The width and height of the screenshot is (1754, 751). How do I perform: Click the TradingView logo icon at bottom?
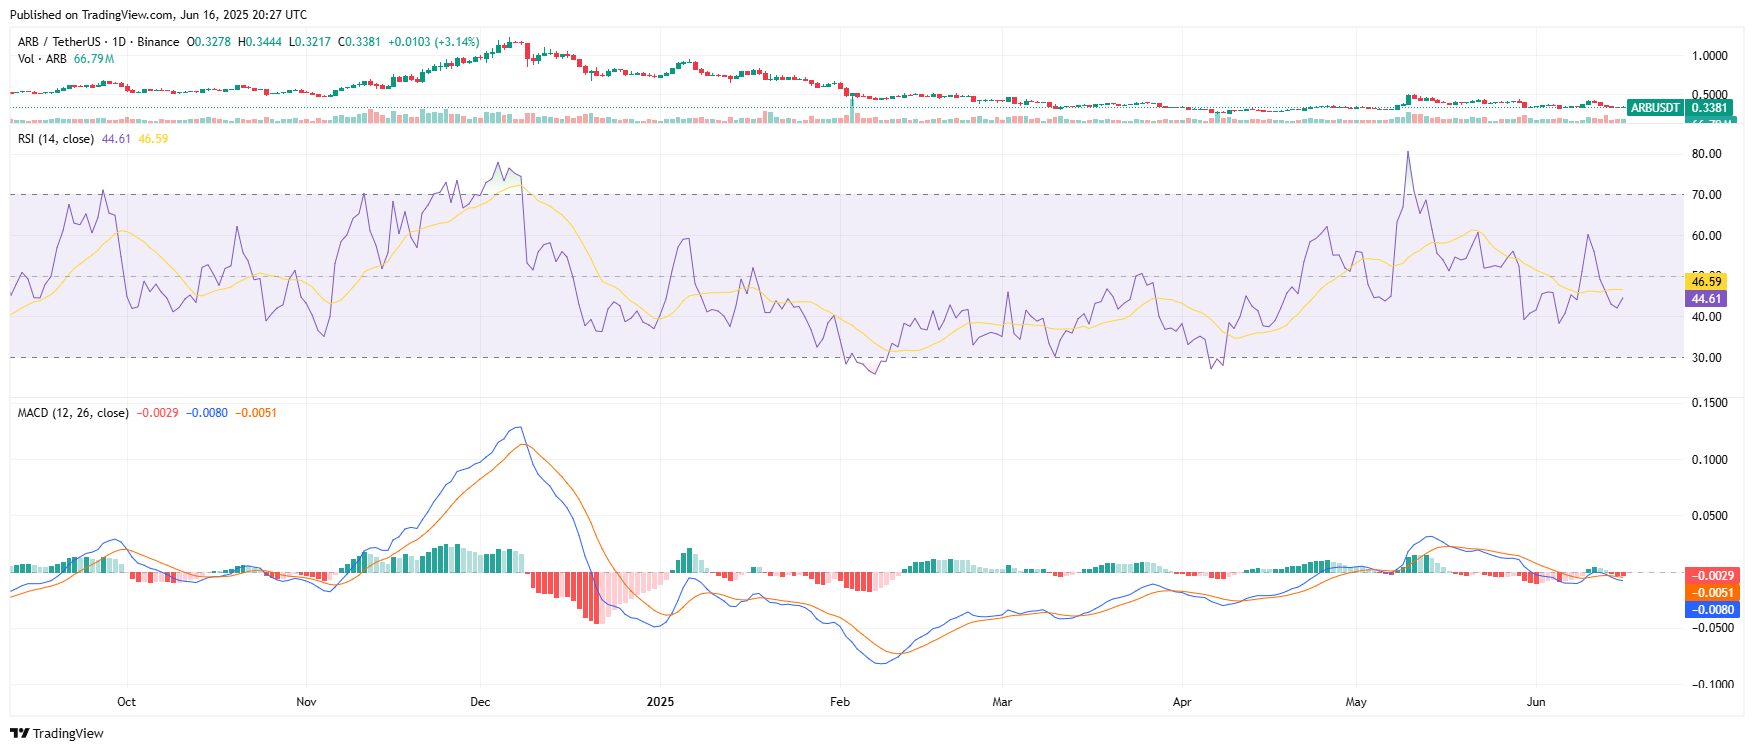point(19,733)
